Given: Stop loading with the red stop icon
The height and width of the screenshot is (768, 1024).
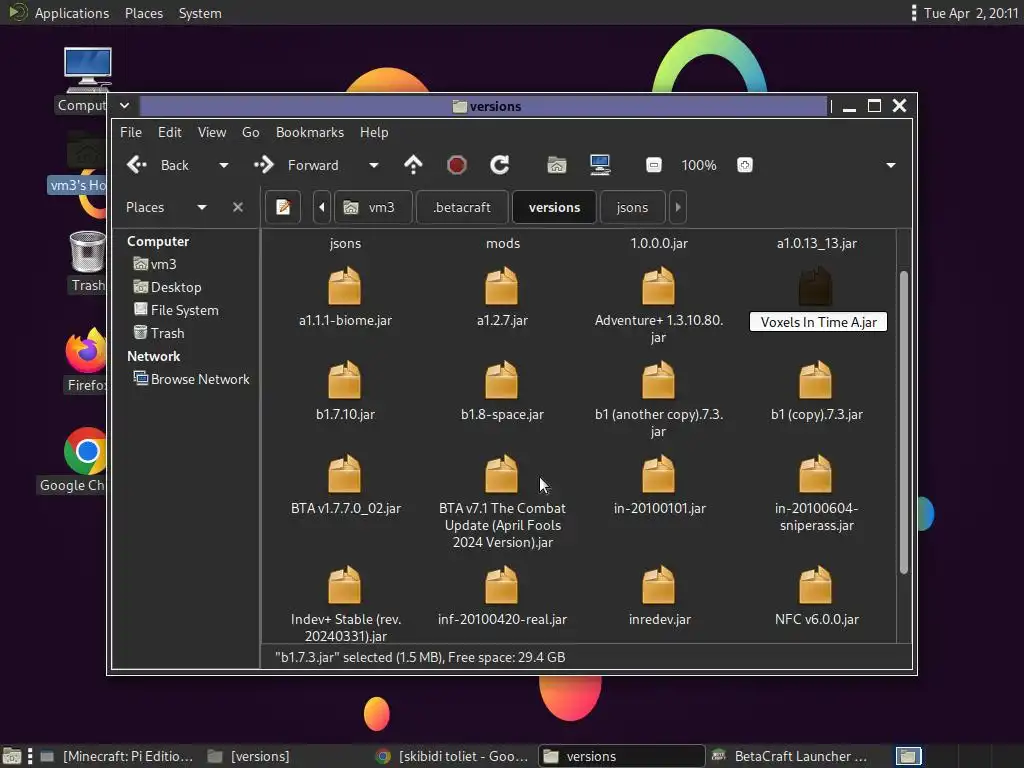Looking at the screenshot, I should pyautogui.click(x=456, y=165).
